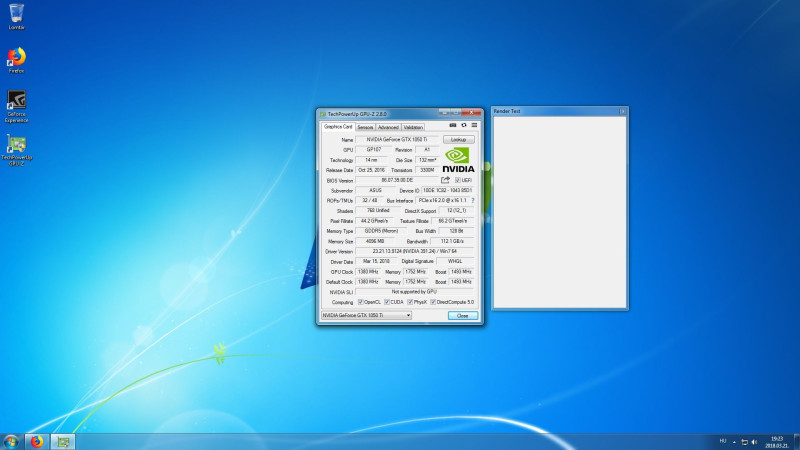This screenshot has height=450, width=800.
Task: Click the GPU field showing GP107
Action: click(373, 149)
